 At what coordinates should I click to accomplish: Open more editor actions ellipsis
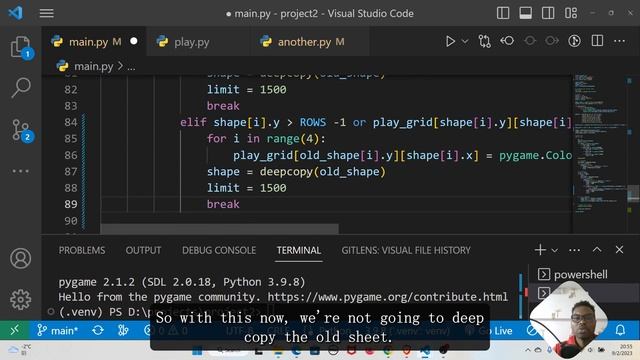[619, 41]
